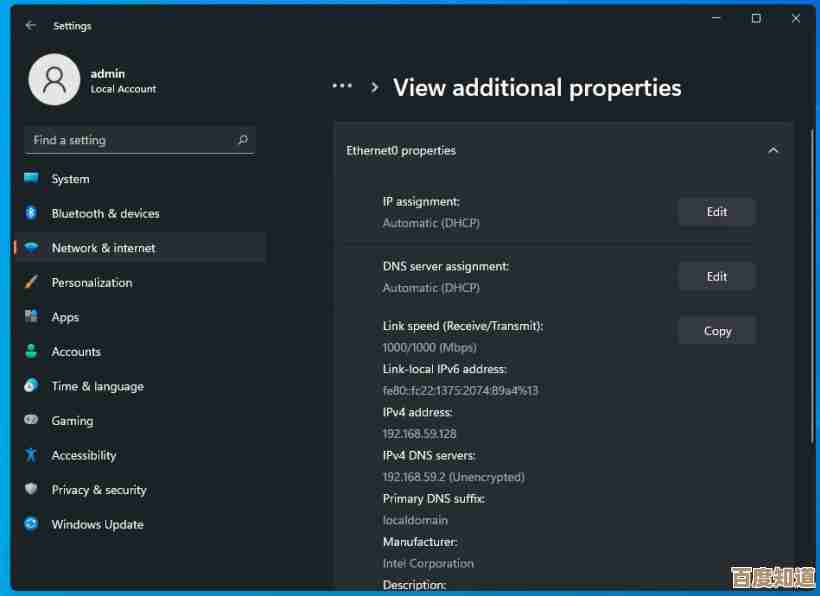Expand the breadcrumb ellipsis menu

(342, 87)
